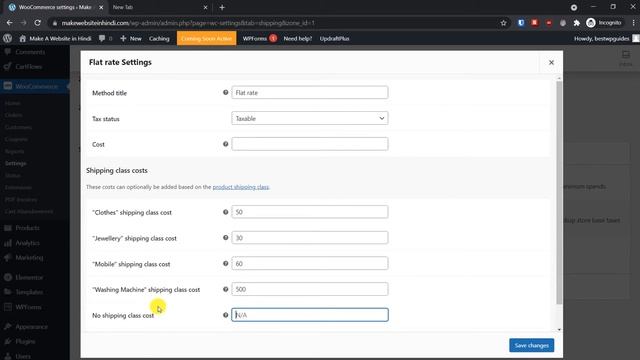Click the browser address bar URL
The image size is (640, 360).
[x=188, y=23]
